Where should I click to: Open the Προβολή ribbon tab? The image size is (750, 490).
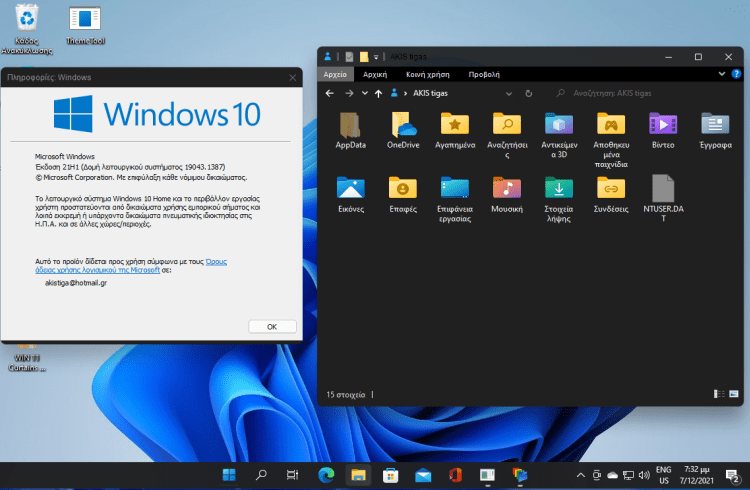[x=484, y=74]
